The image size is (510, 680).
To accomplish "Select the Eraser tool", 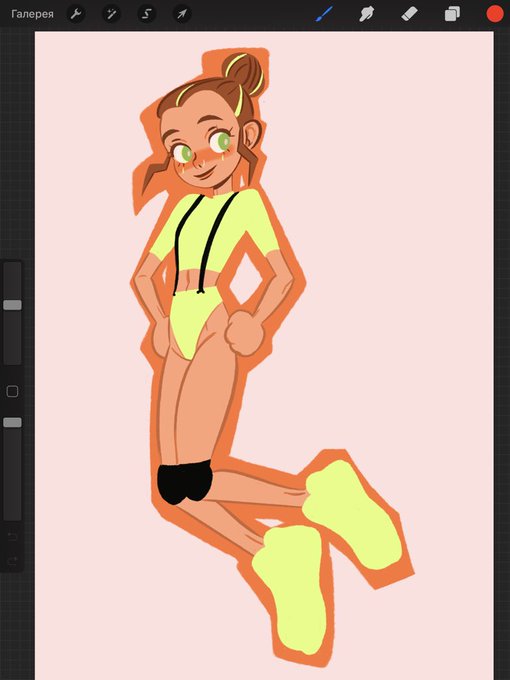I will [x=409, y=14].
